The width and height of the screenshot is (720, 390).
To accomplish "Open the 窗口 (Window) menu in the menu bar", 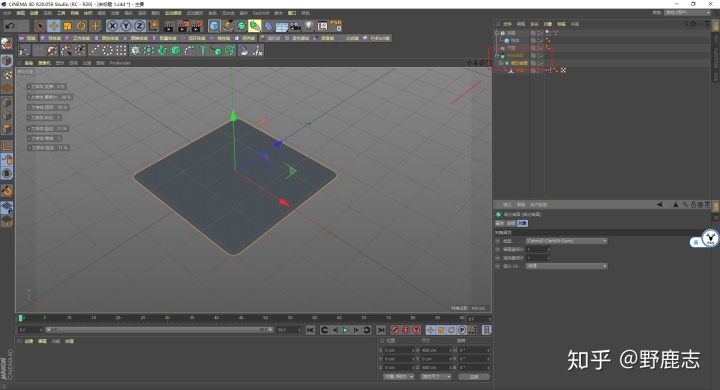I will pyautogui.click(x=292, y=13).
